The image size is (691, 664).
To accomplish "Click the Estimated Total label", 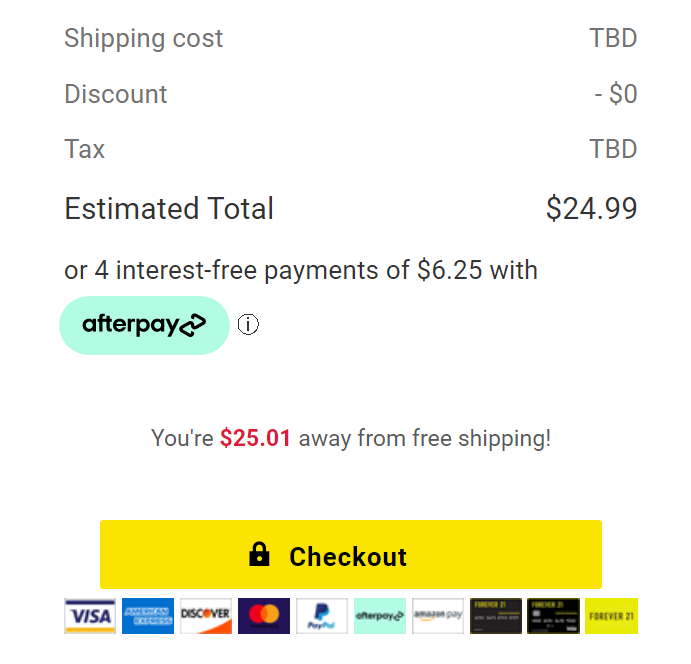I will click(x=169, y=209).
